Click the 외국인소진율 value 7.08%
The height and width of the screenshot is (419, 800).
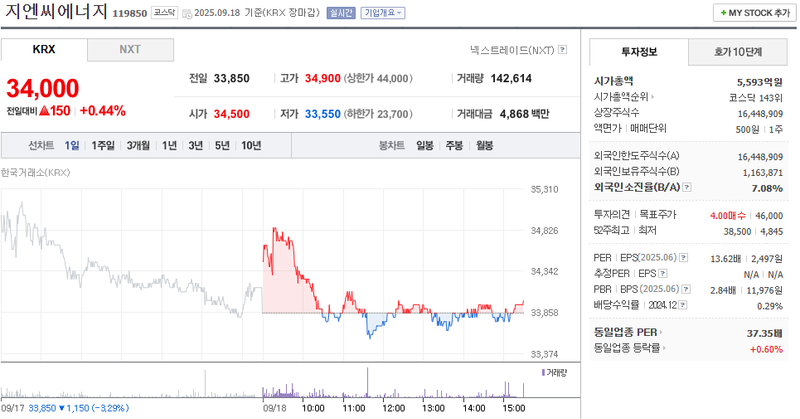pyautogui.click(x=767, y=188)
